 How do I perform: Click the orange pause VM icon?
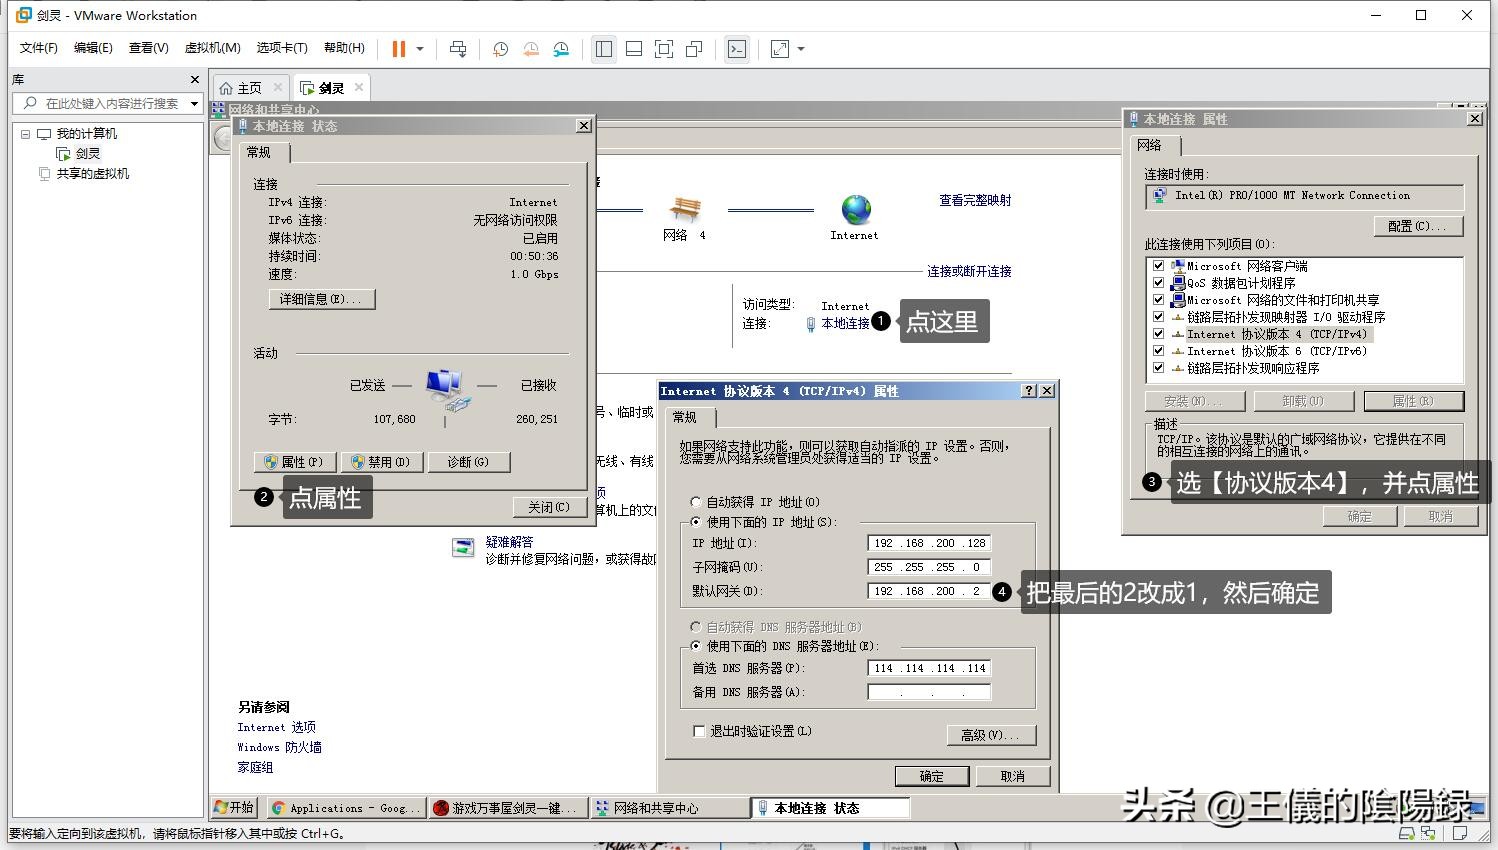398,49
